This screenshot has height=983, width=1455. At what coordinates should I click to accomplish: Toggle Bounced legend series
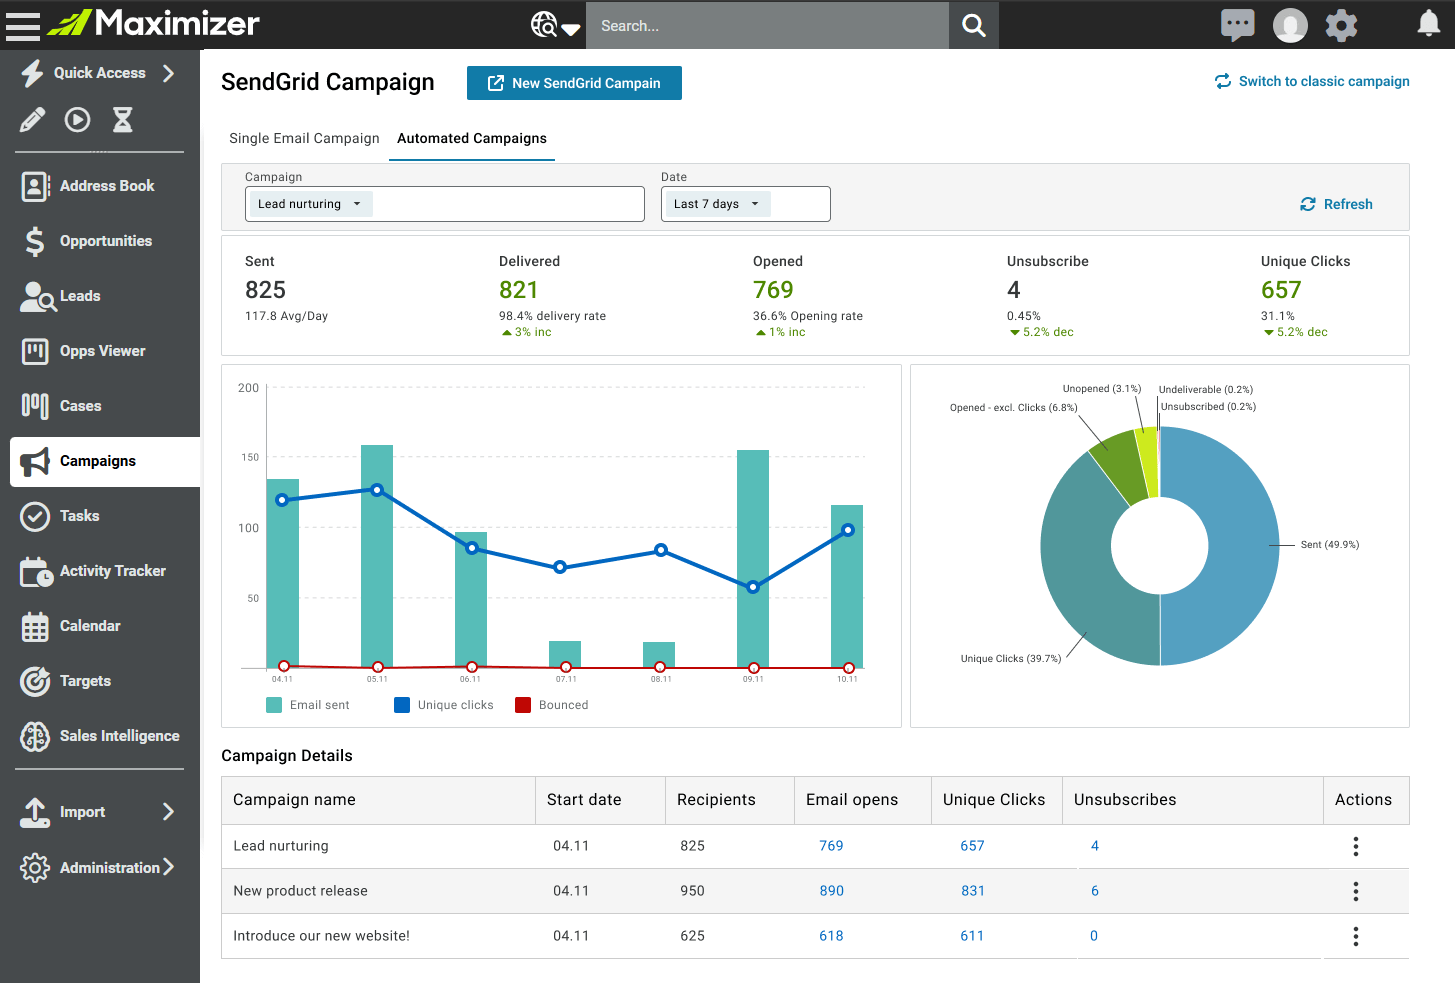point(551,705)
